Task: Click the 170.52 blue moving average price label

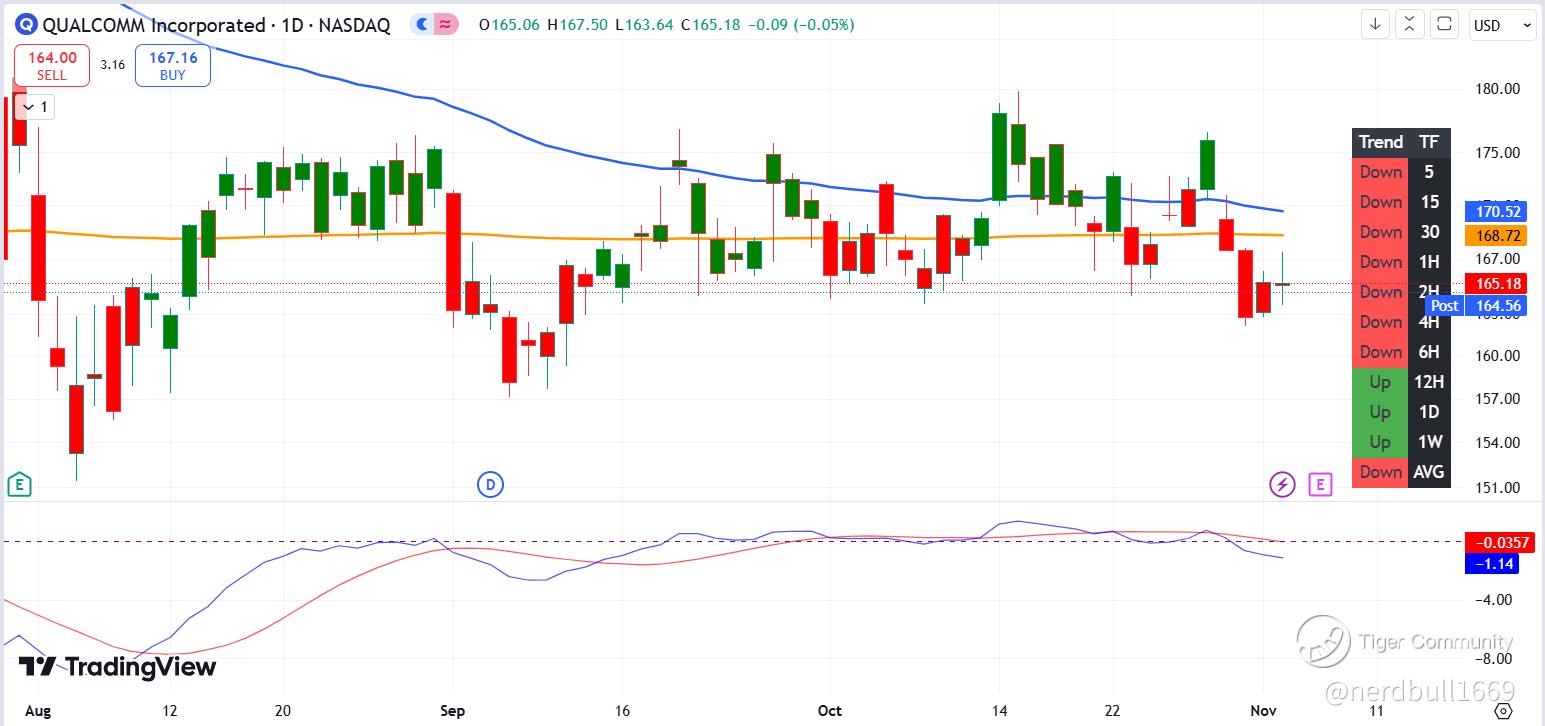Action: pyautogui.click(x=1494, y=211)
